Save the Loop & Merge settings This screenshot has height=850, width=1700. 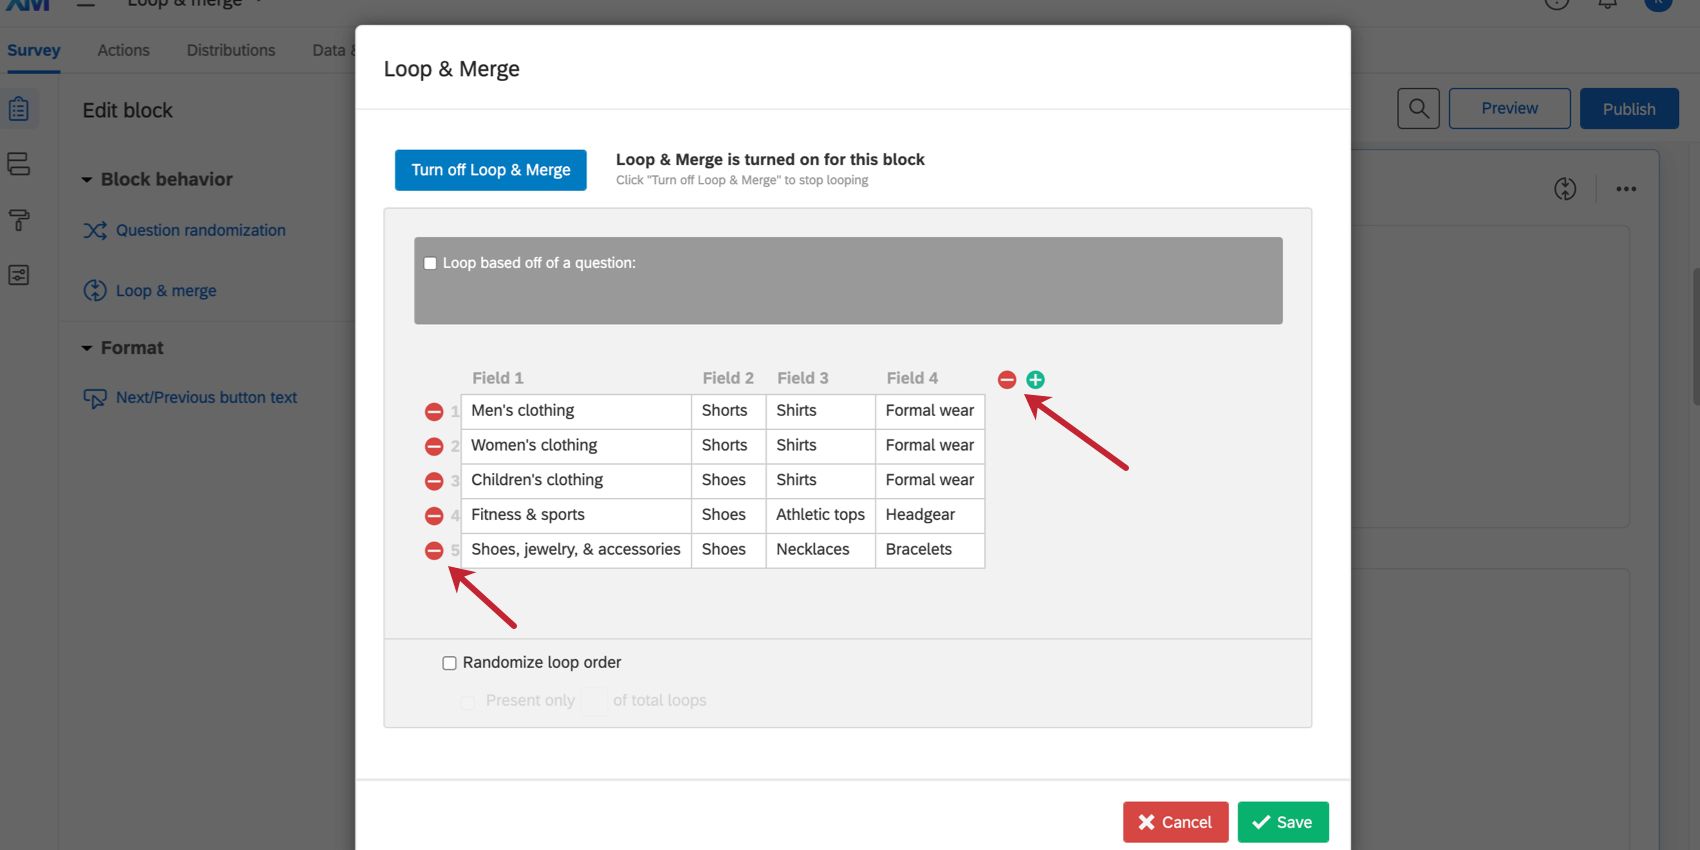[x=1282, y=822]
